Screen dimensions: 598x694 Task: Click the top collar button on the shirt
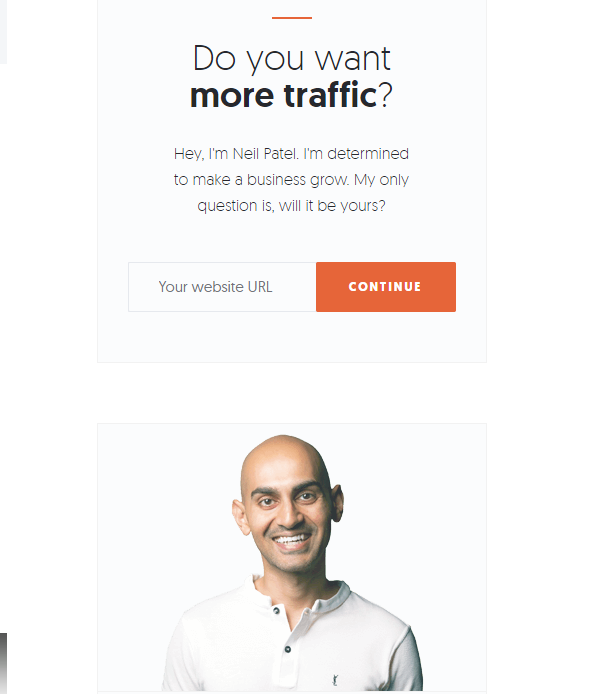click(x=276, y=611)
